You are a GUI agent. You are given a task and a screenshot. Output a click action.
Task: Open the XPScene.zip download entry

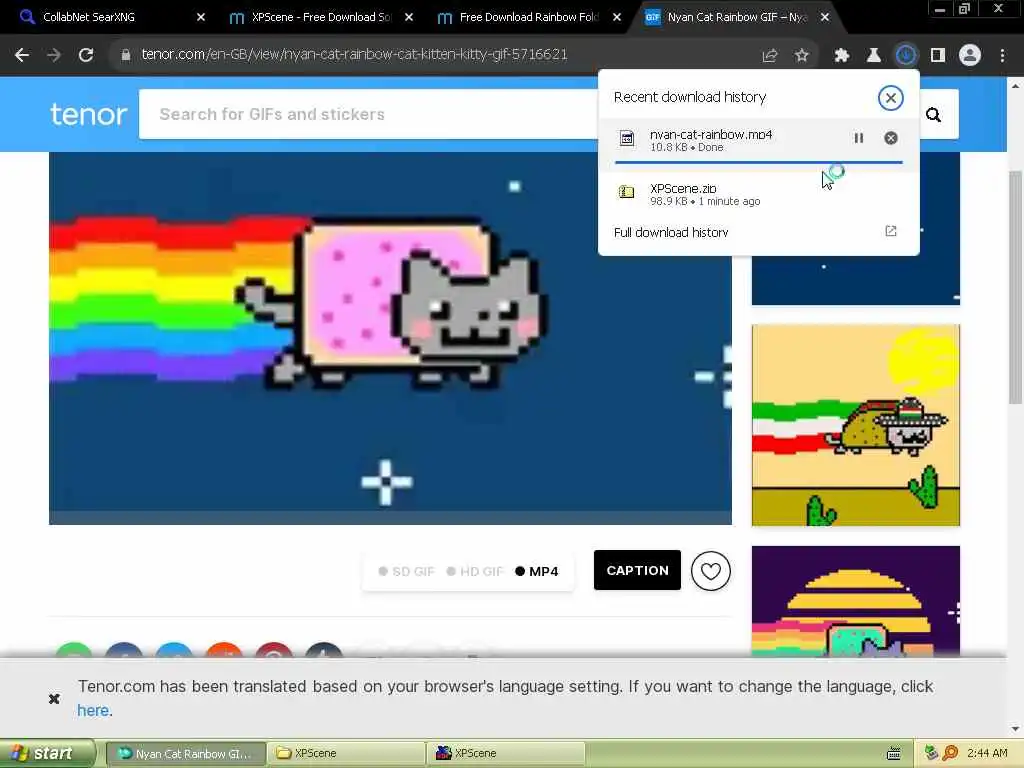click(x=758, y=194)
